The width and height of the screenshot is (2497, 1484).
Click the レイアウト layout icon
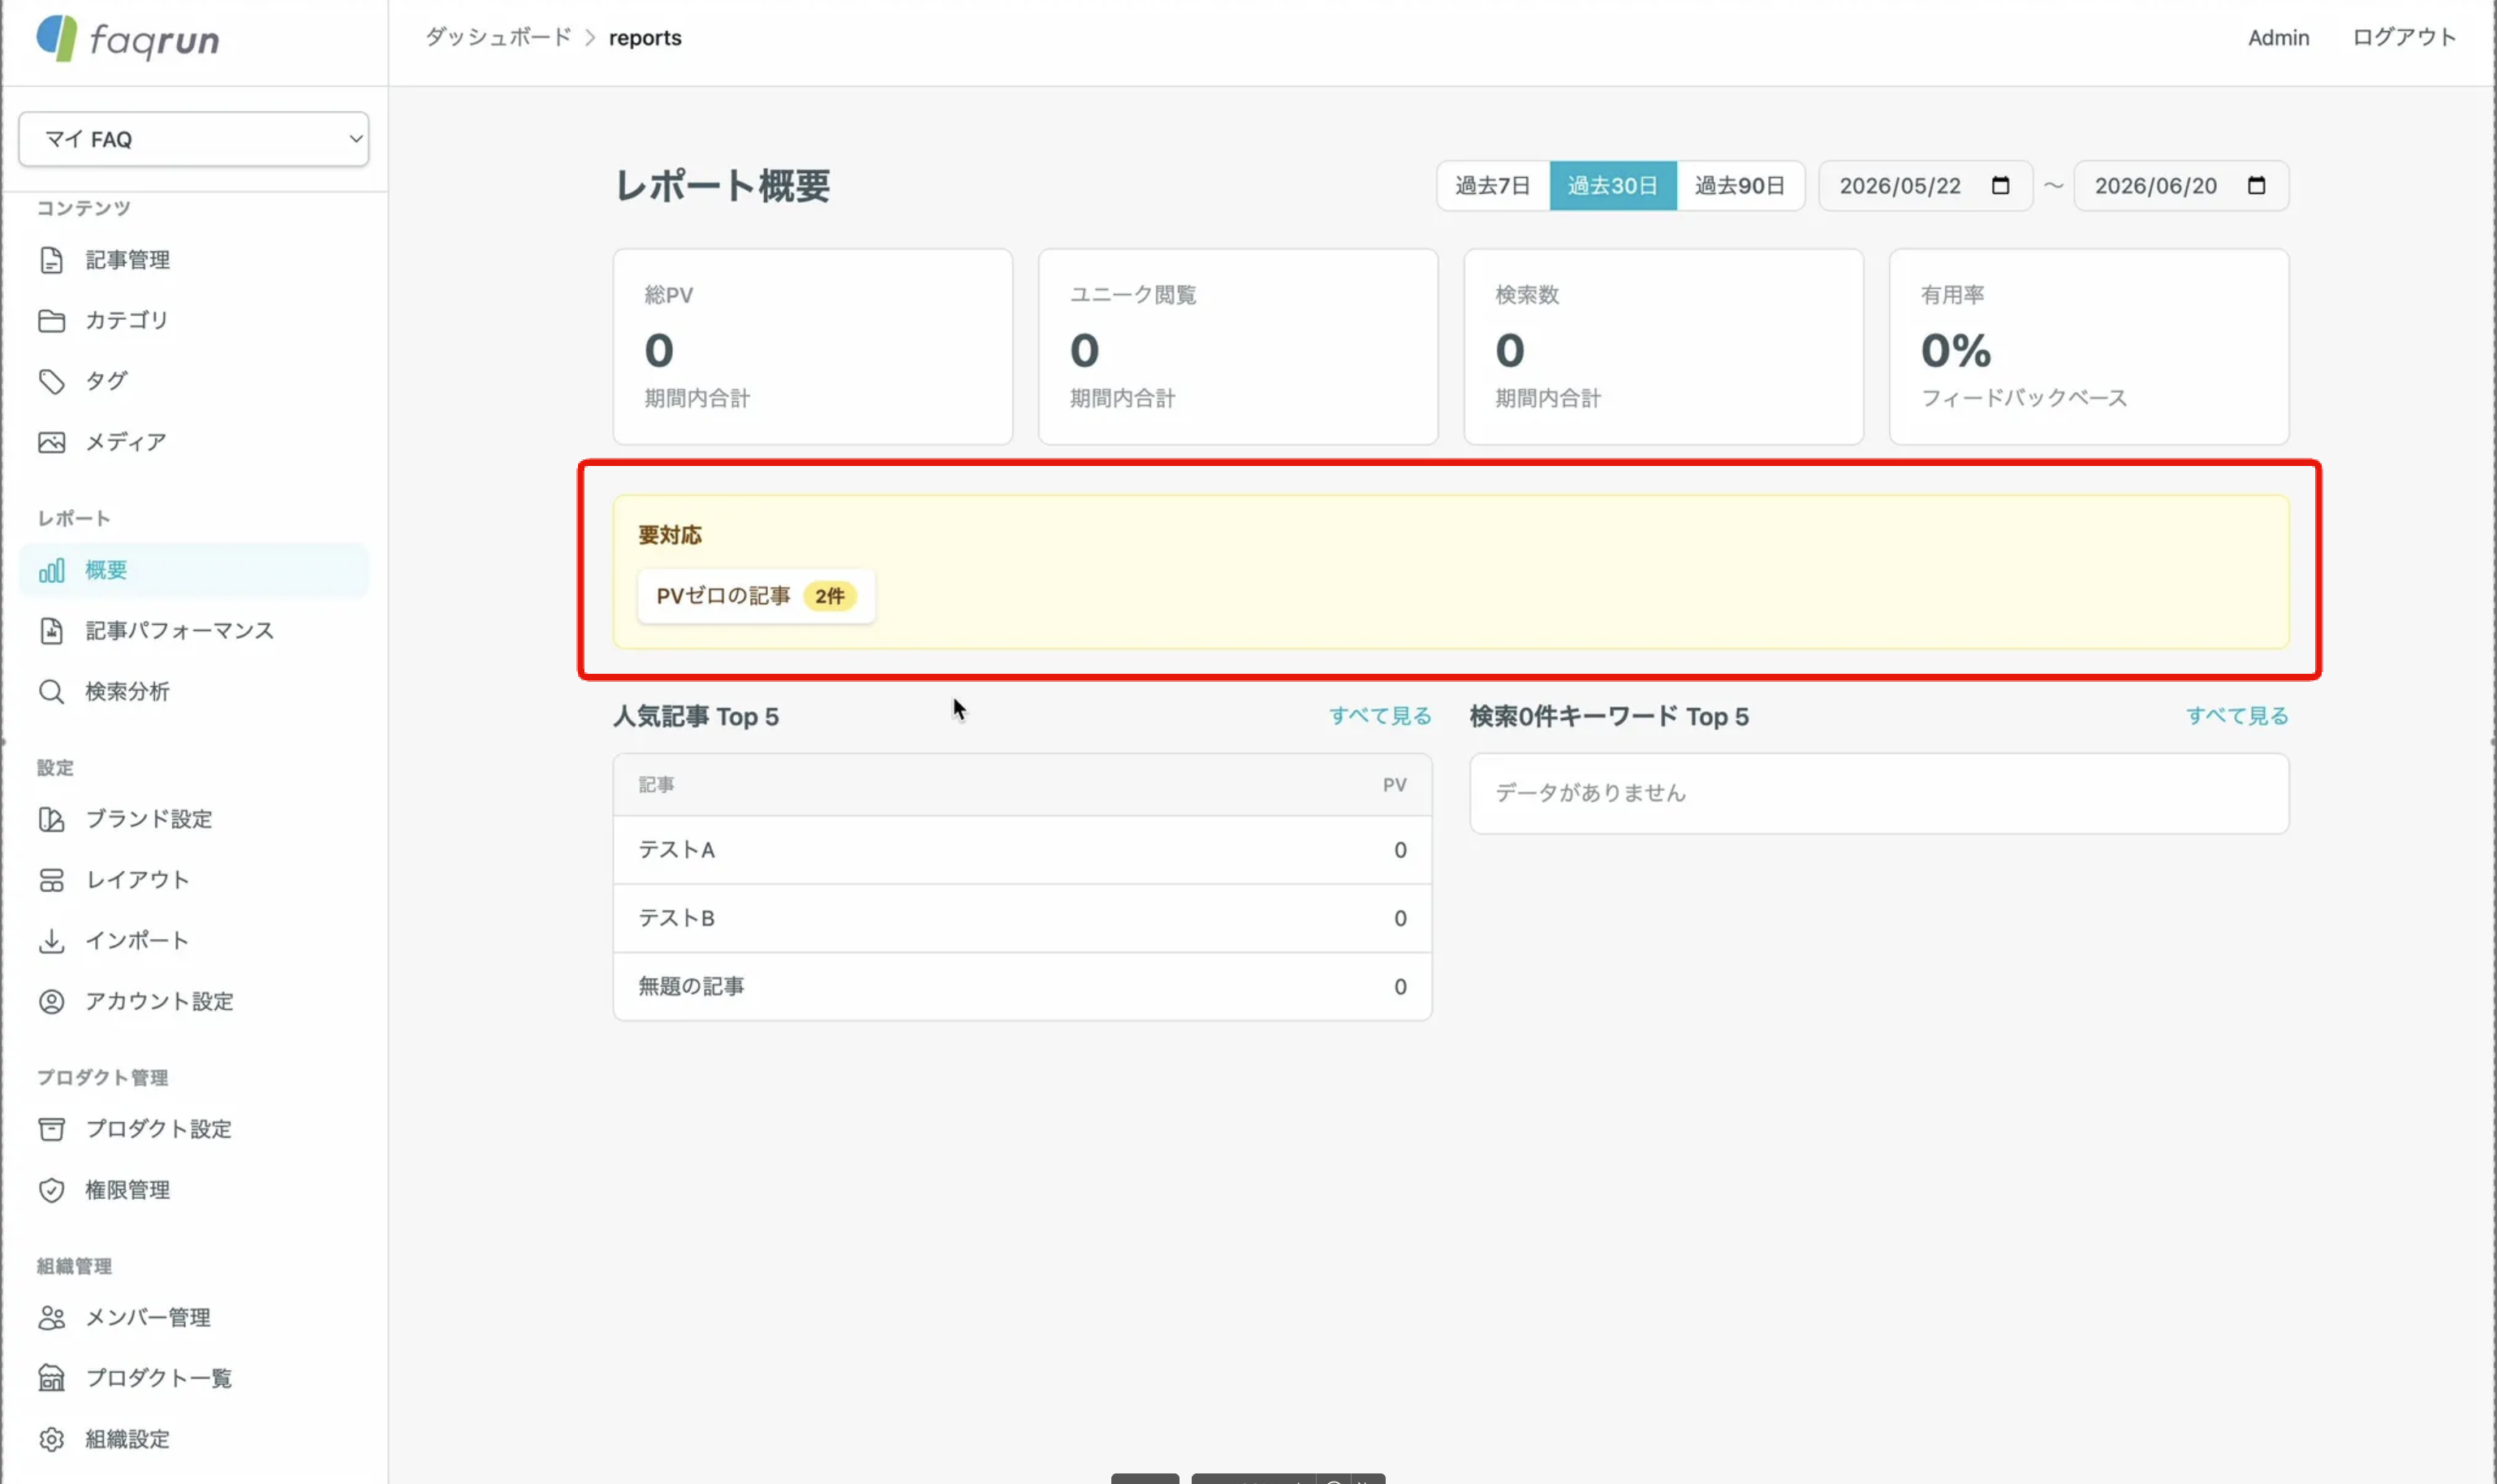tap(51, 880)
